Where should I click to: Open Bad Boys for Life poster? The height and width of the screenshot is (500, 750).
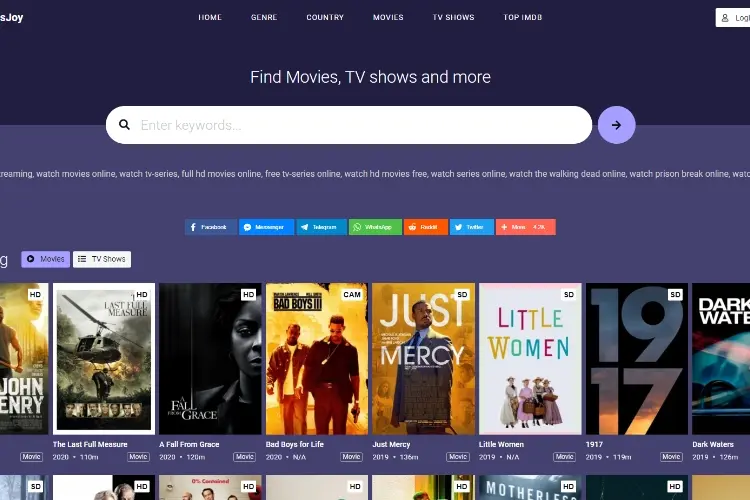coord(317,359)
